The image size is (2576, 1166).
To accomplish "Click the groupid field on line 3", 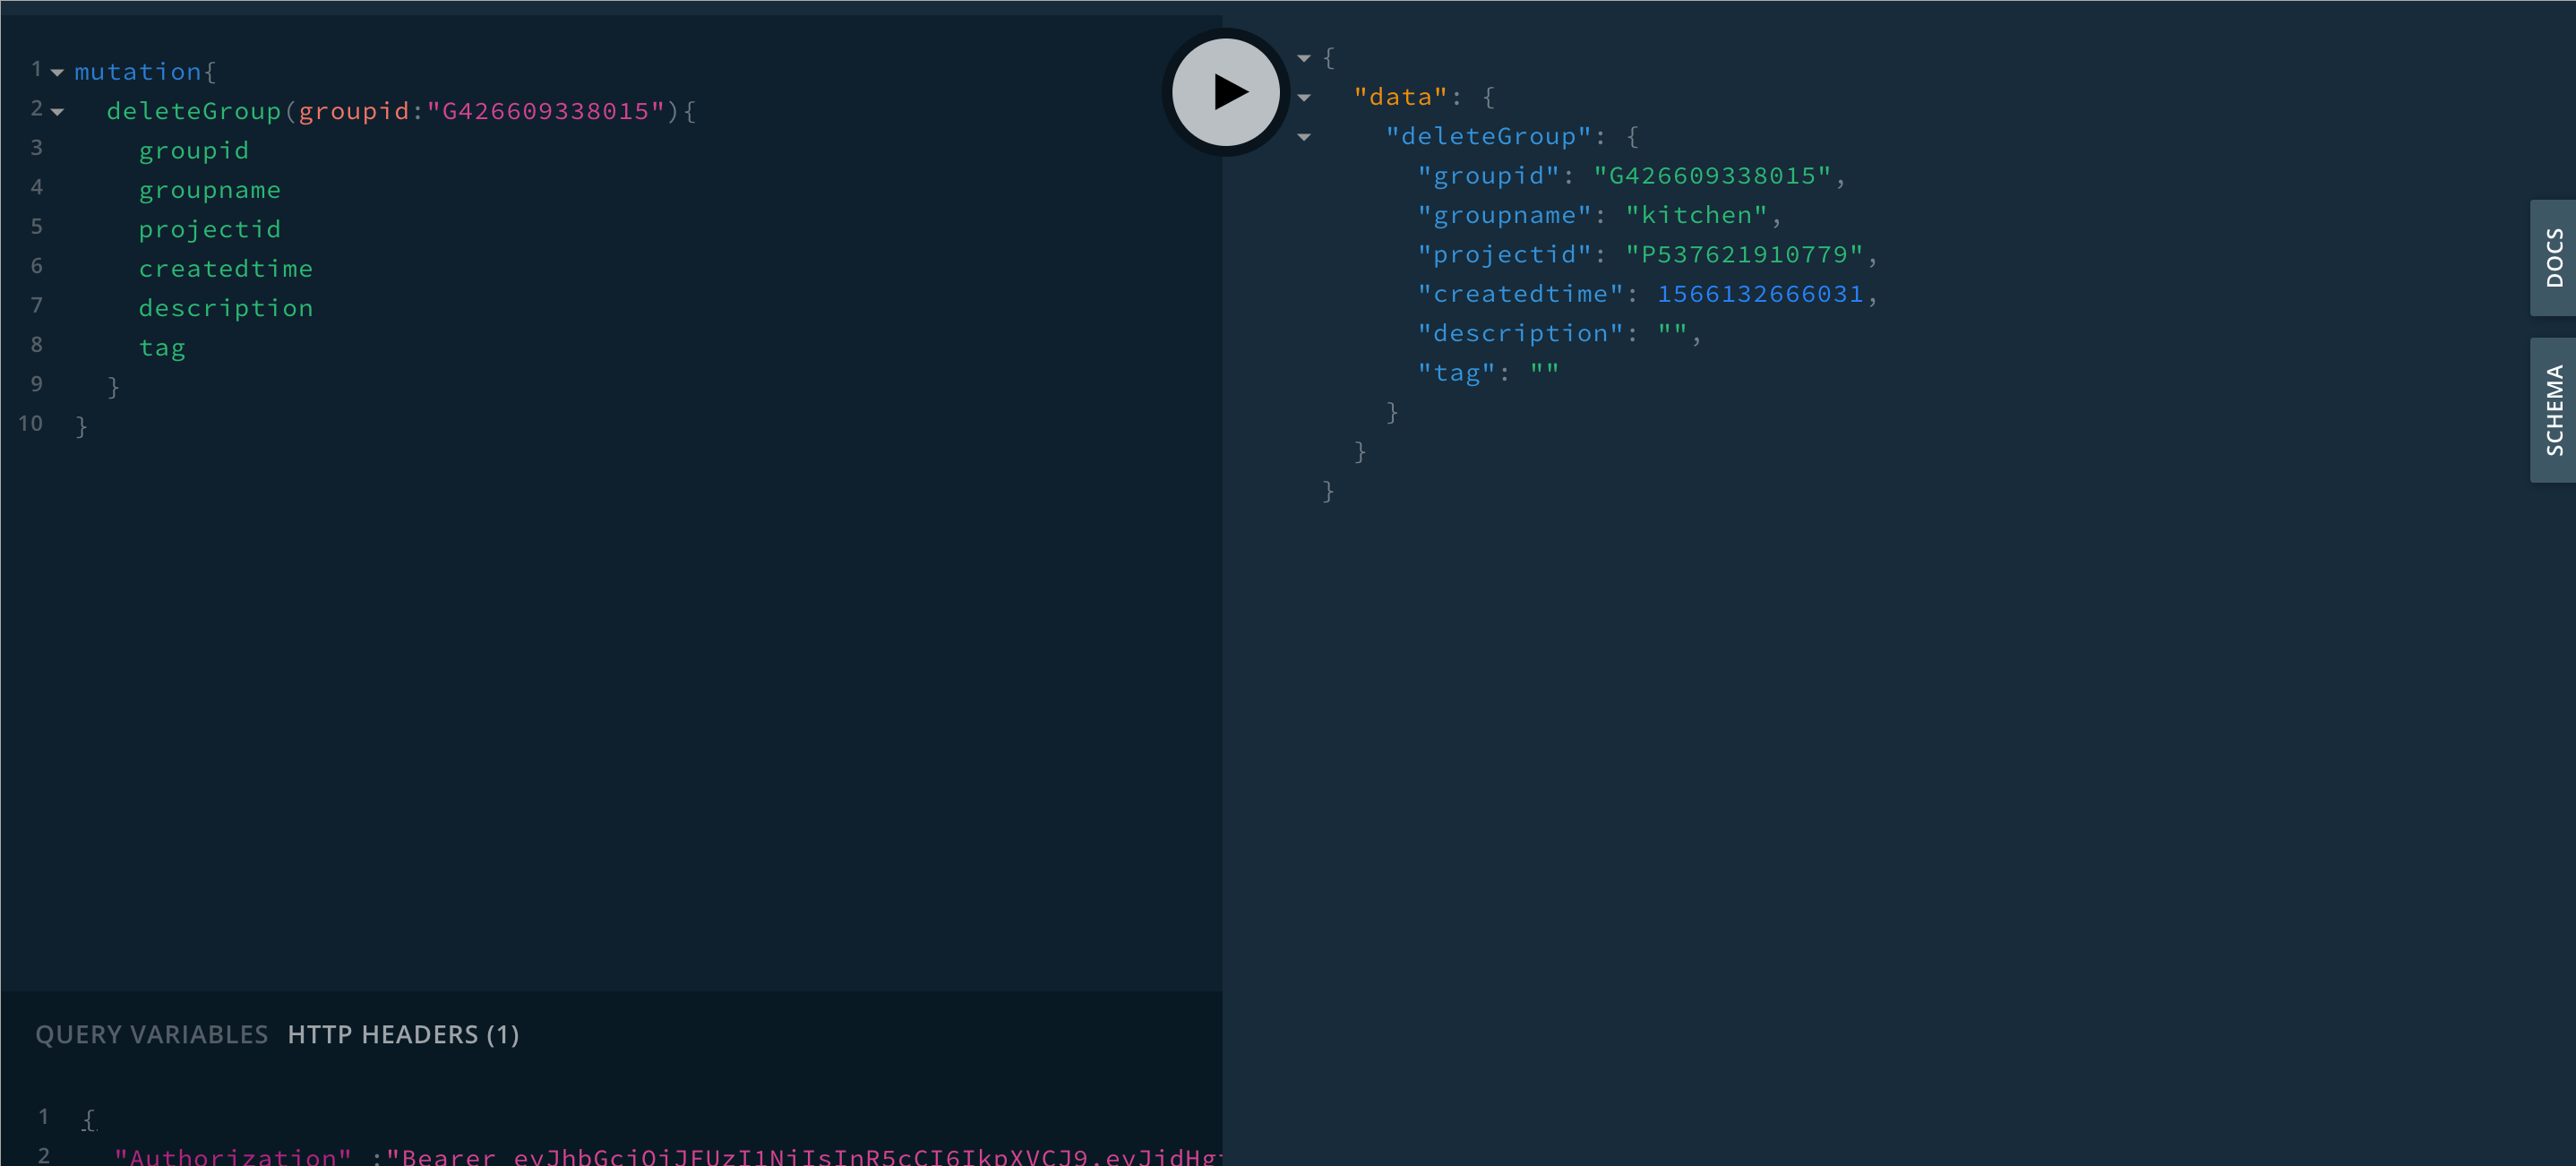I will [194, 151].
